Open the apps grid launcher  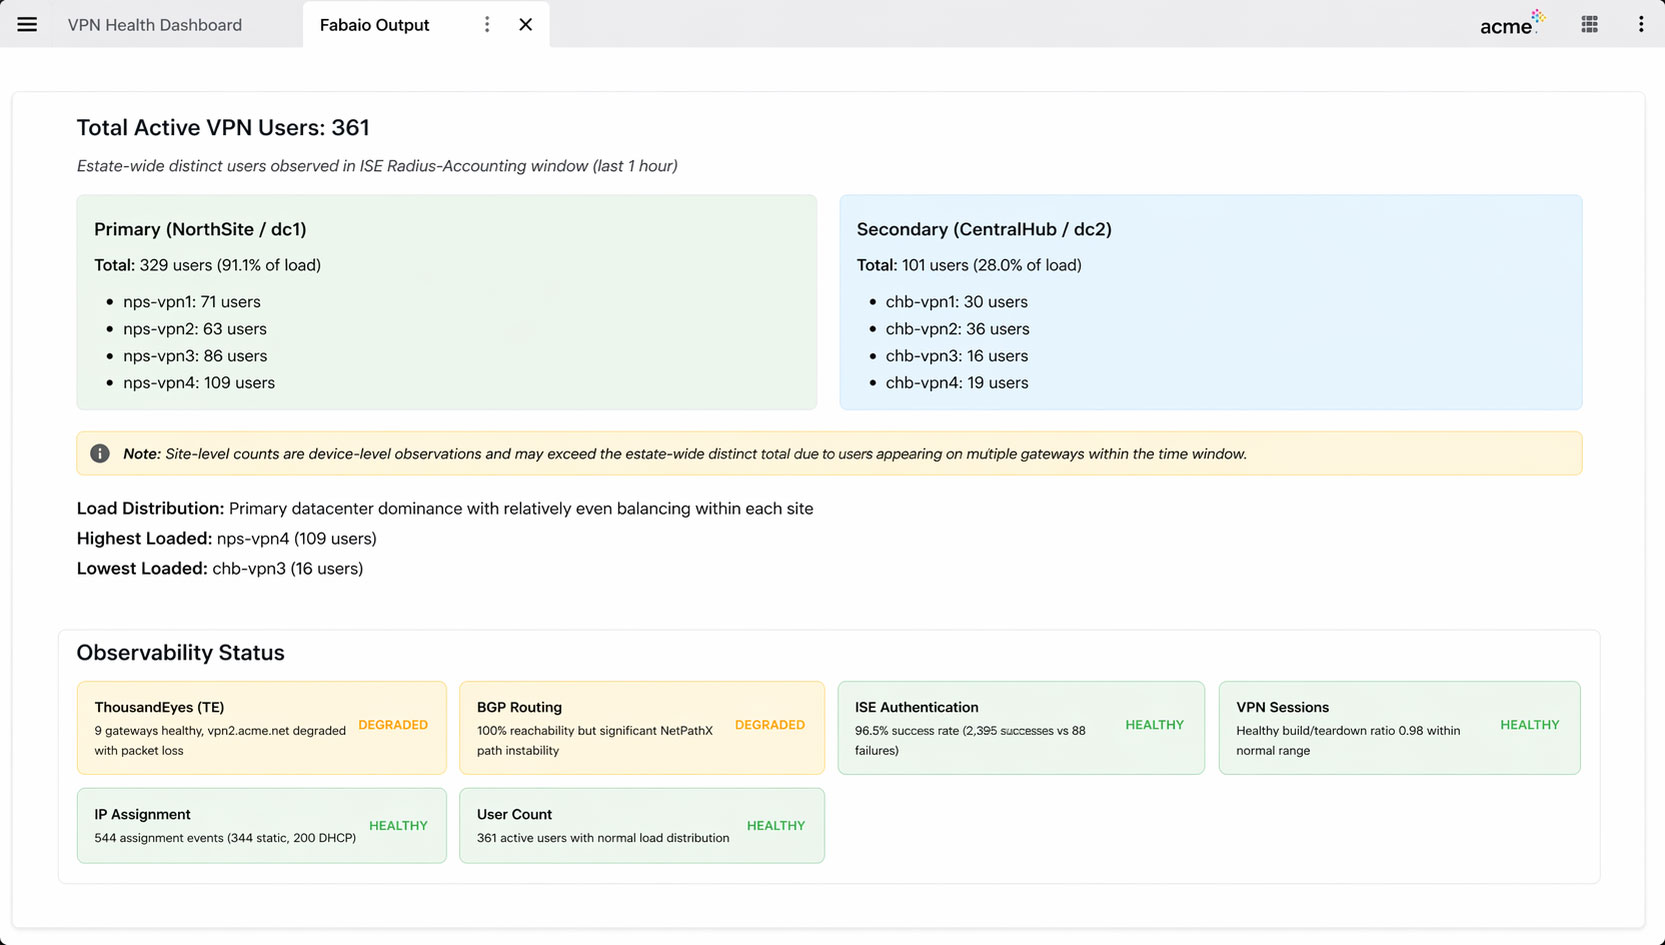(x=1589, y=25)
